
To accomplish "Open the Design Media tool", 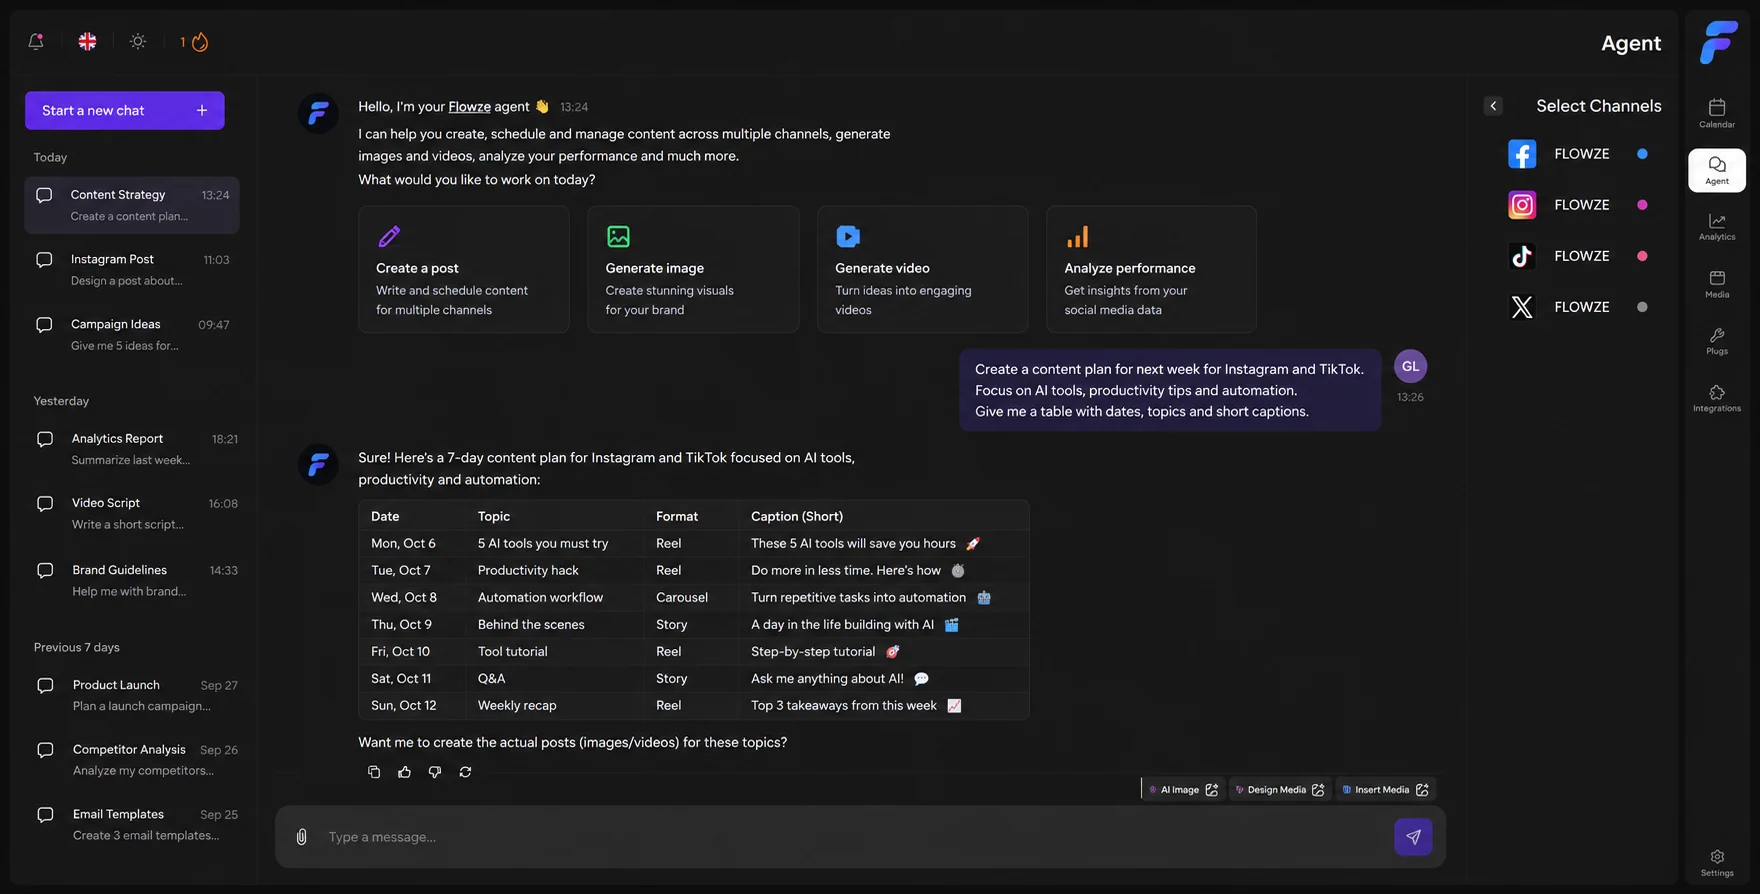I will pos(1280,790).
